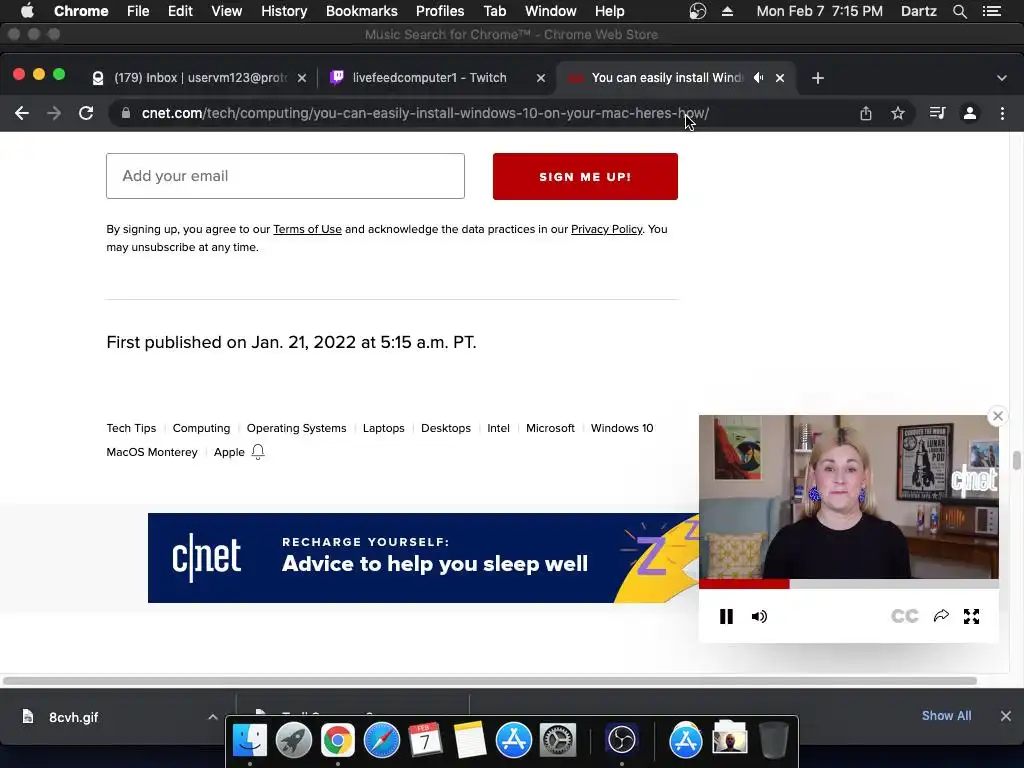Close the floating video player
This screenshot has height=768, width=1024.
pyautogui.click(x=998, y=415)
